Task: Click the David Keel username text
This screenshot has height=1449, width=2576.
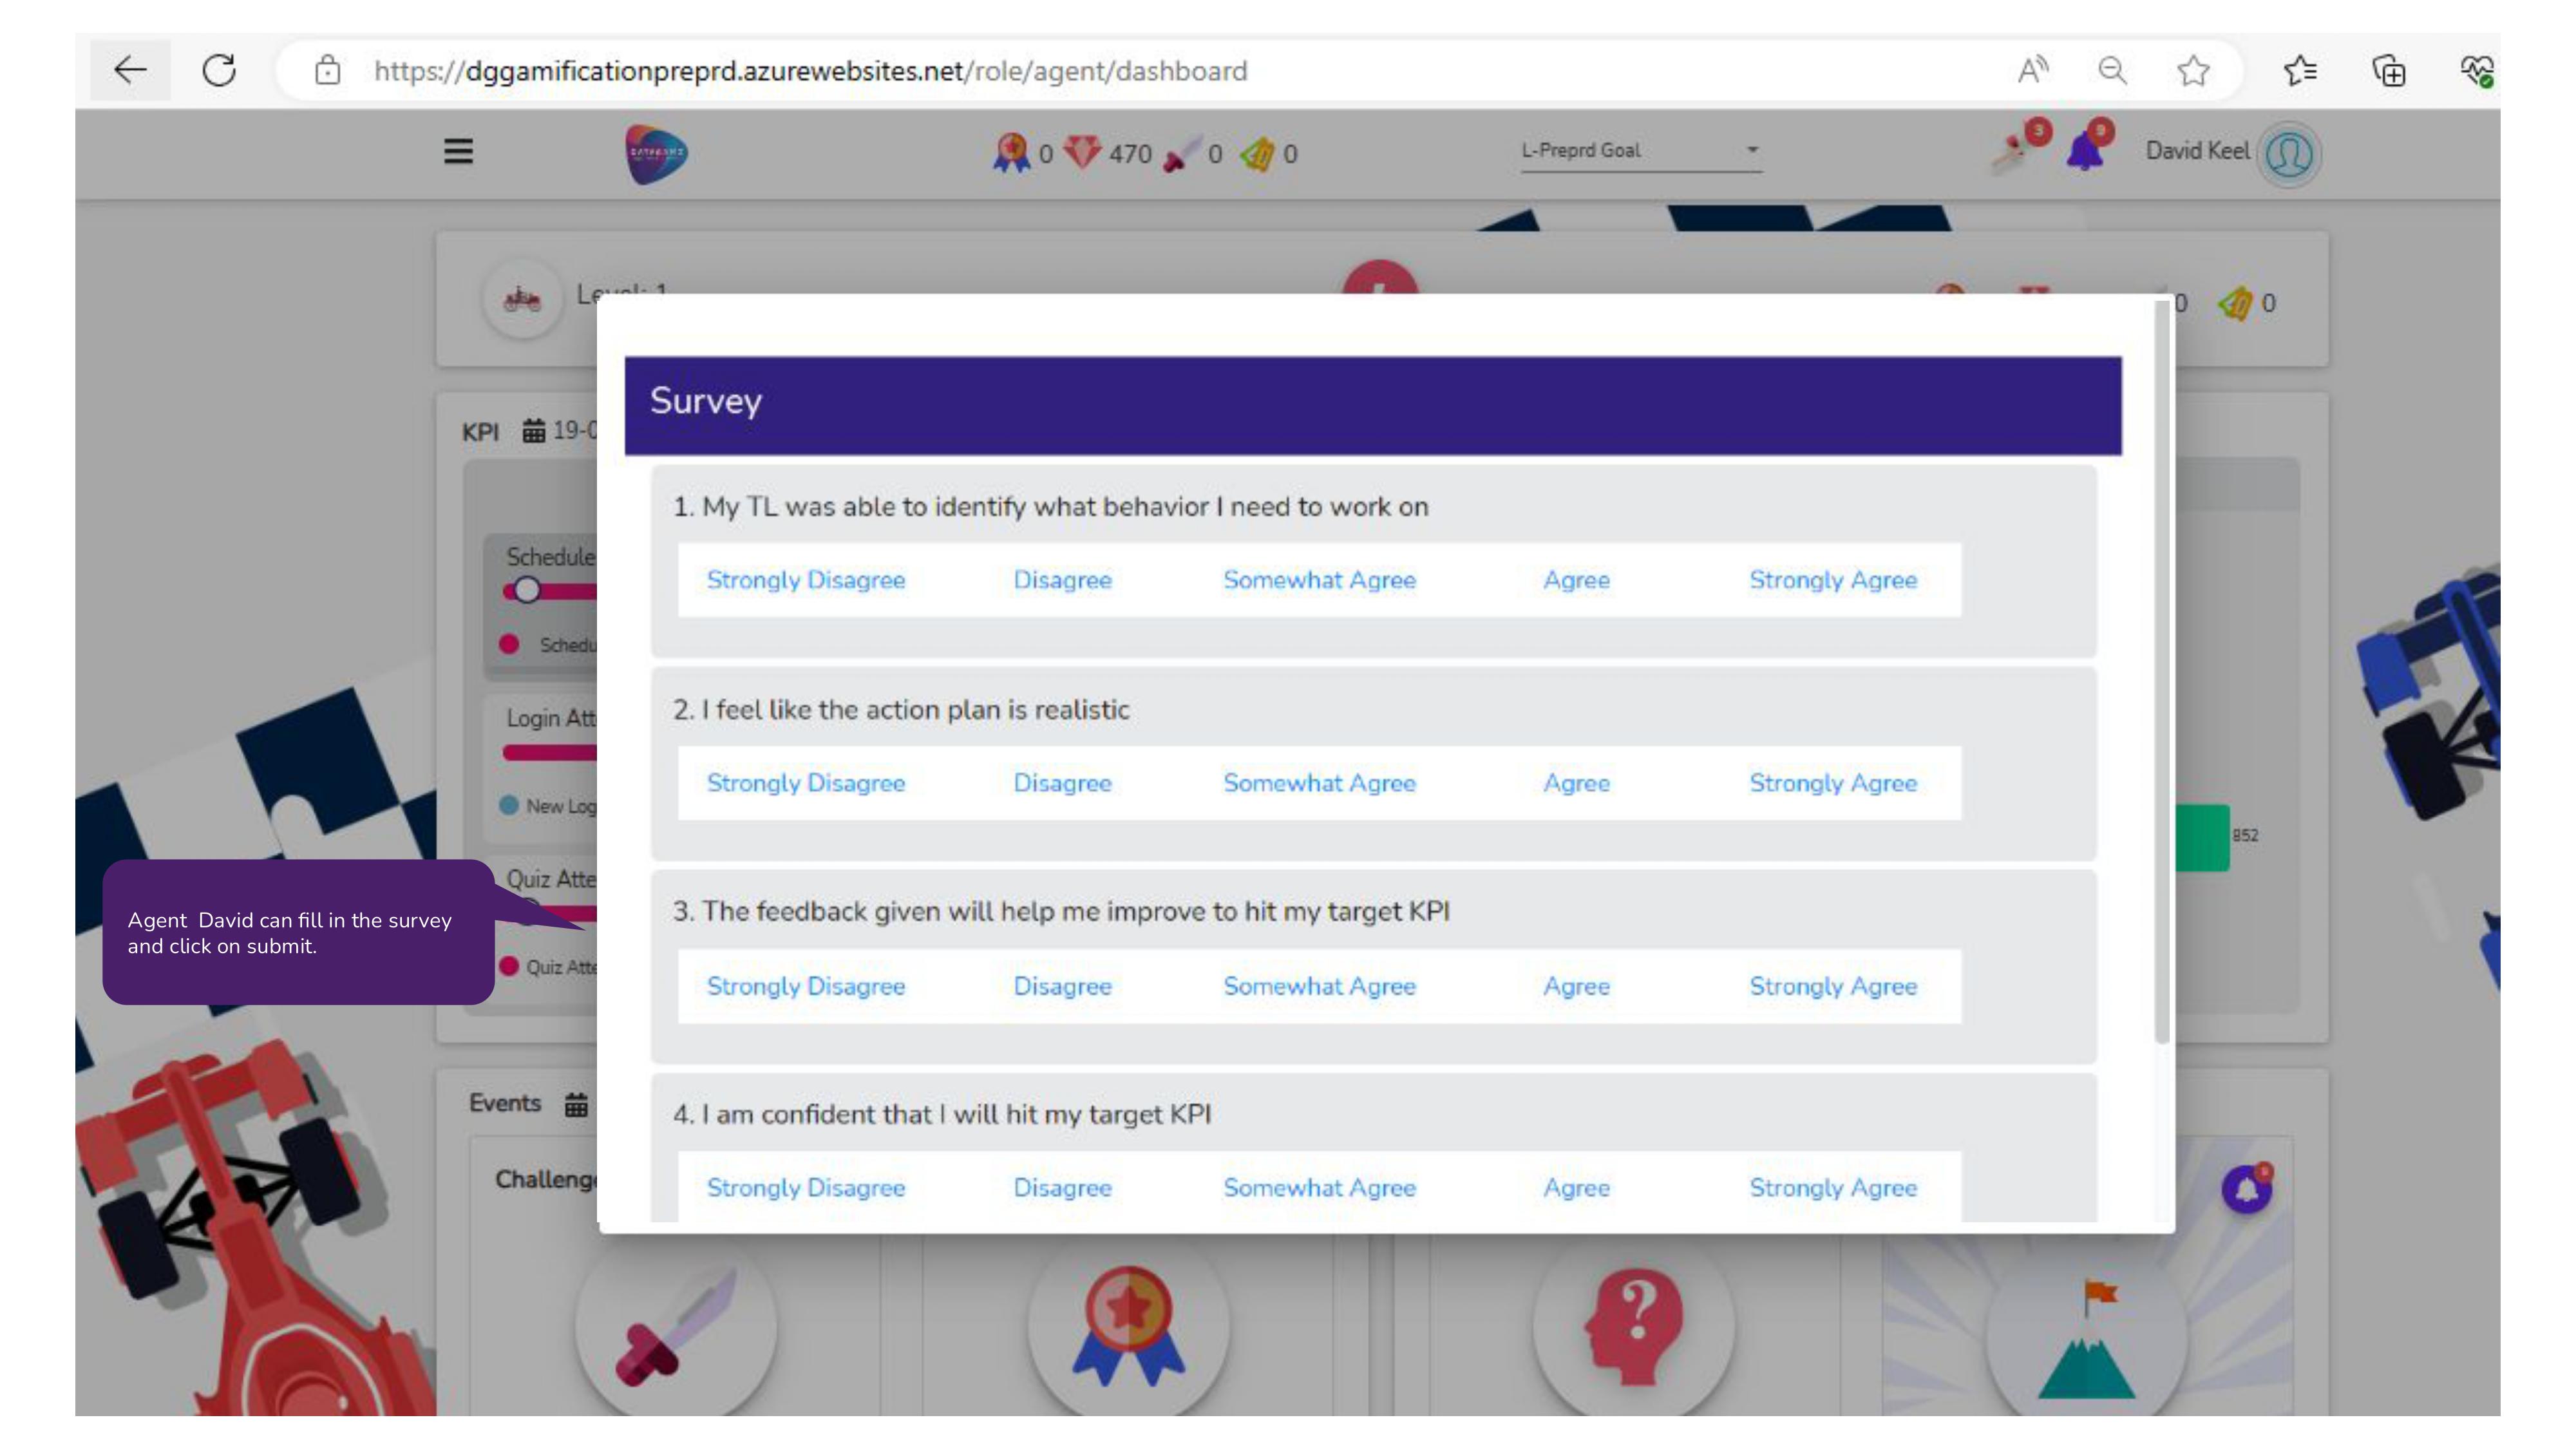Action: click(2197, 151)
